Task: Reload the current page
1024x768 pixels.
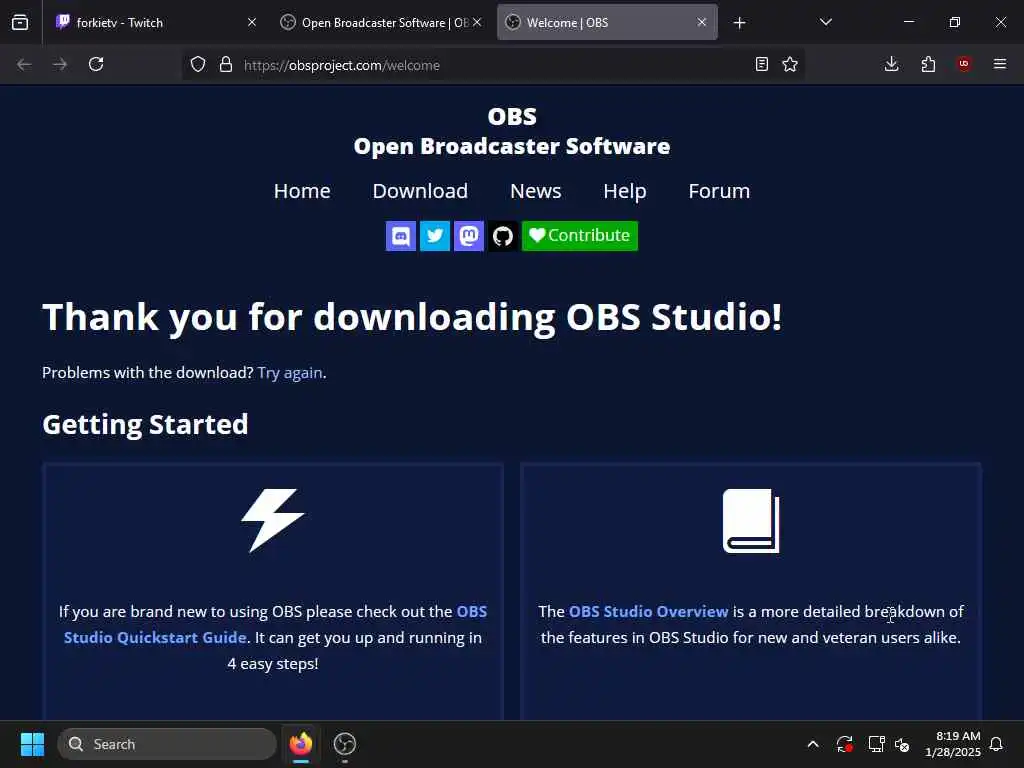Action: click(x=96, y=64)
